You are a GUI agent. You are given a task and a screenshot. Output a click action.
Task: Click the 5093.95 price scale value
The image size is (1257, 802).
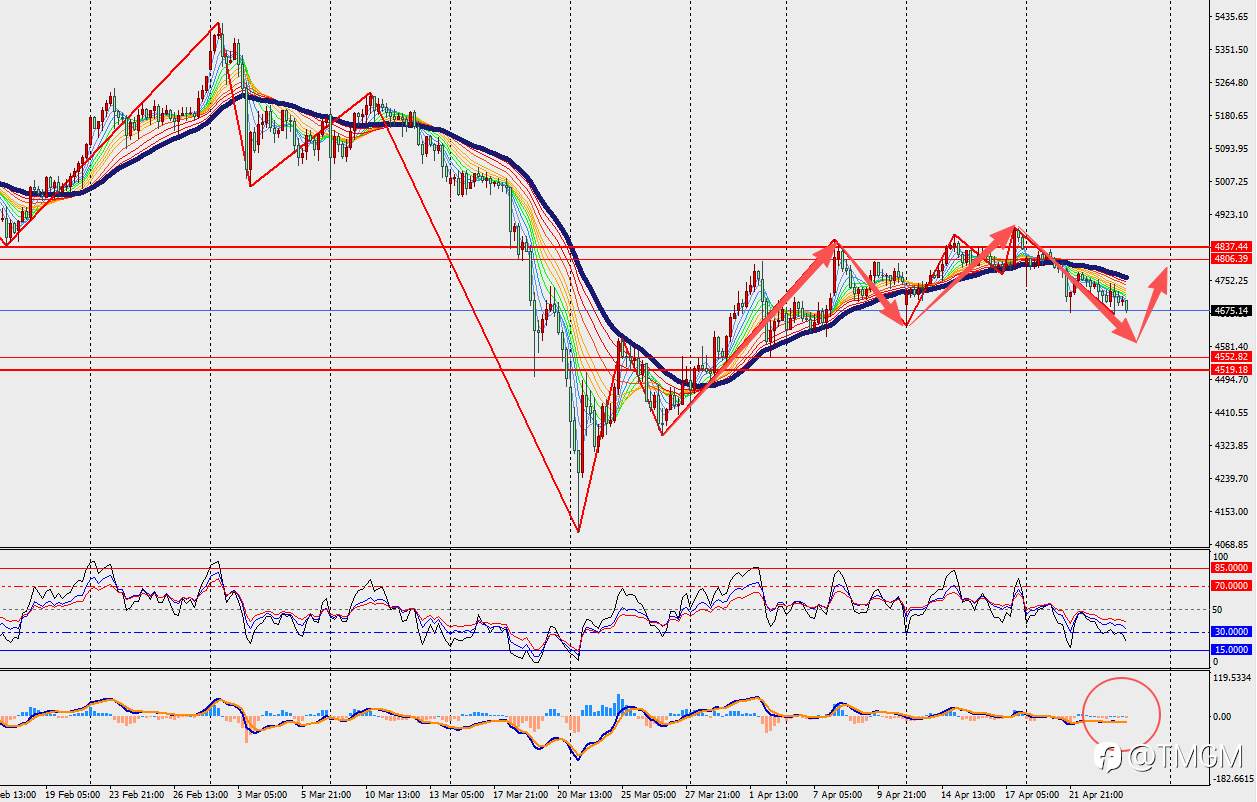[x=1232, y=149]
